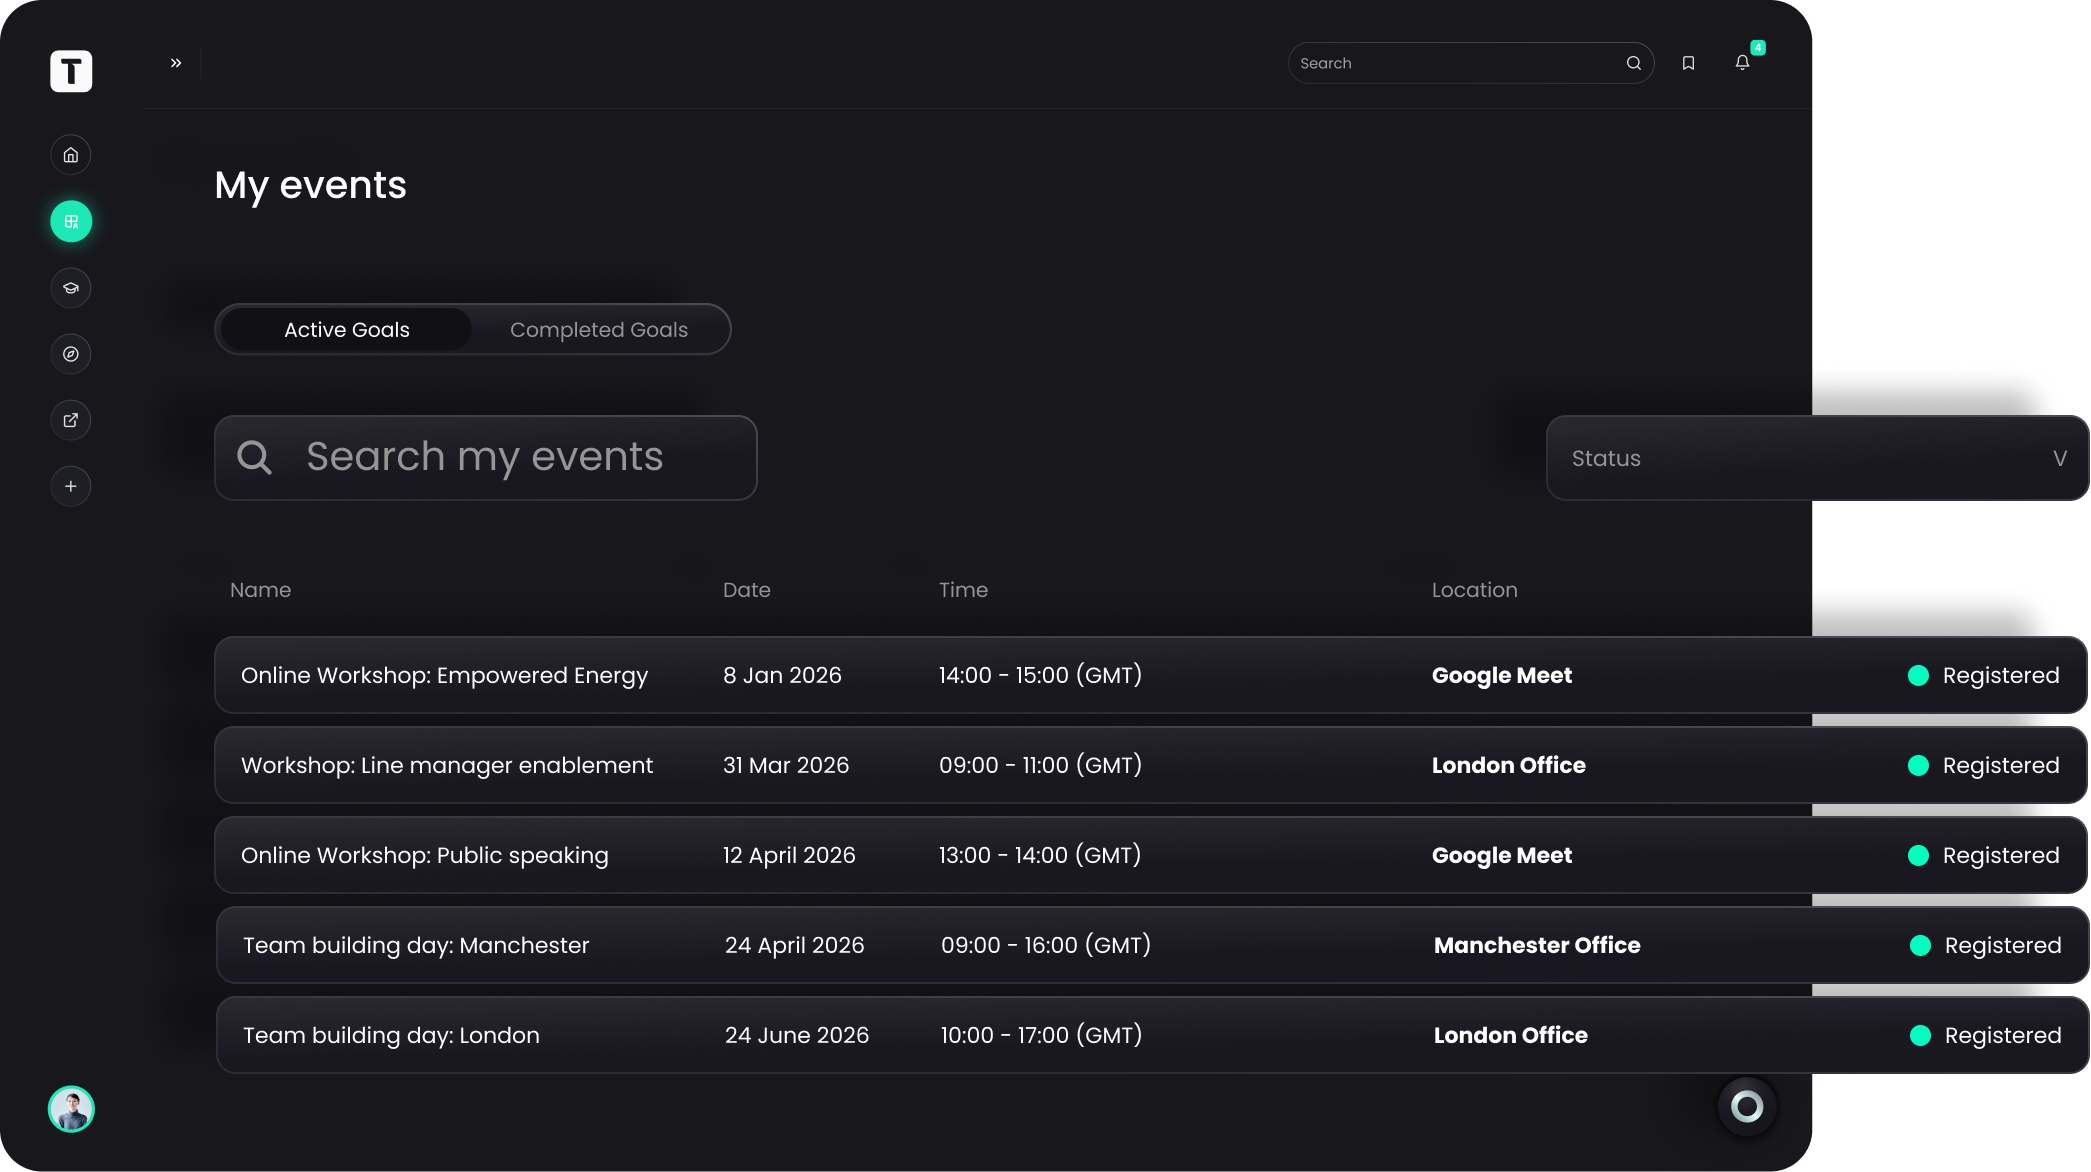Screen dimensions: 2091x1172
Task: Open Team building day: Manchester event
Action: point(416,945)
